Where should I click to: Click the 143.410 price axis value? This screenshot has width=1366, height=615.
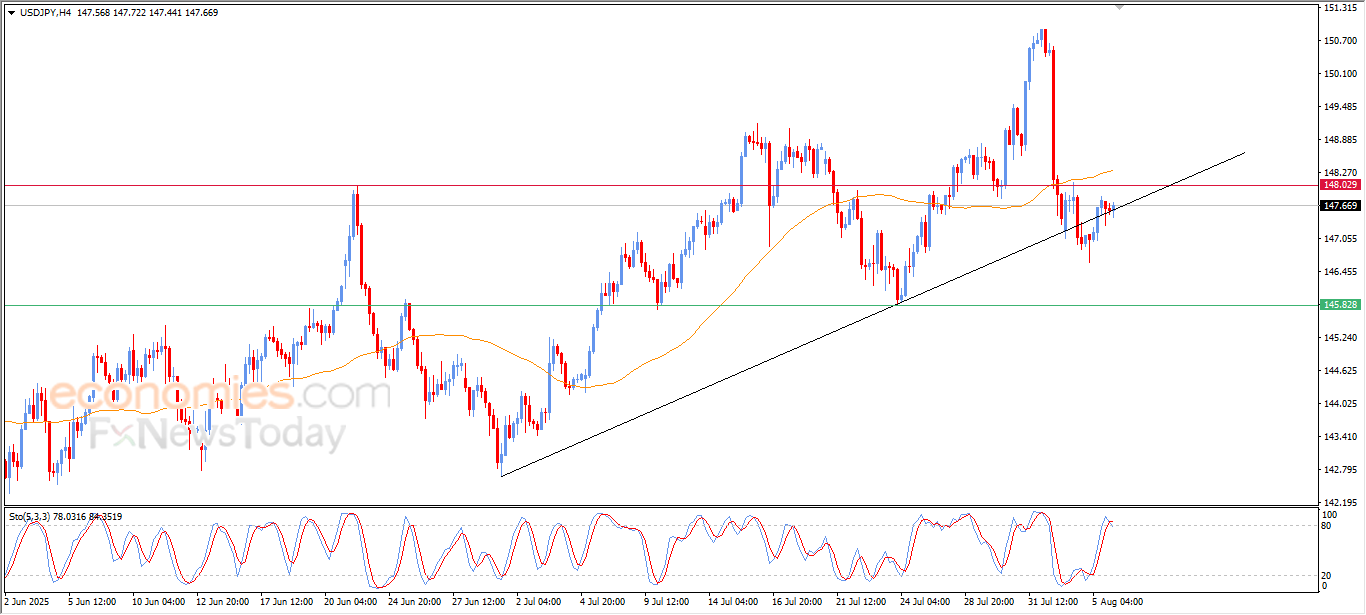point(1339,437)
